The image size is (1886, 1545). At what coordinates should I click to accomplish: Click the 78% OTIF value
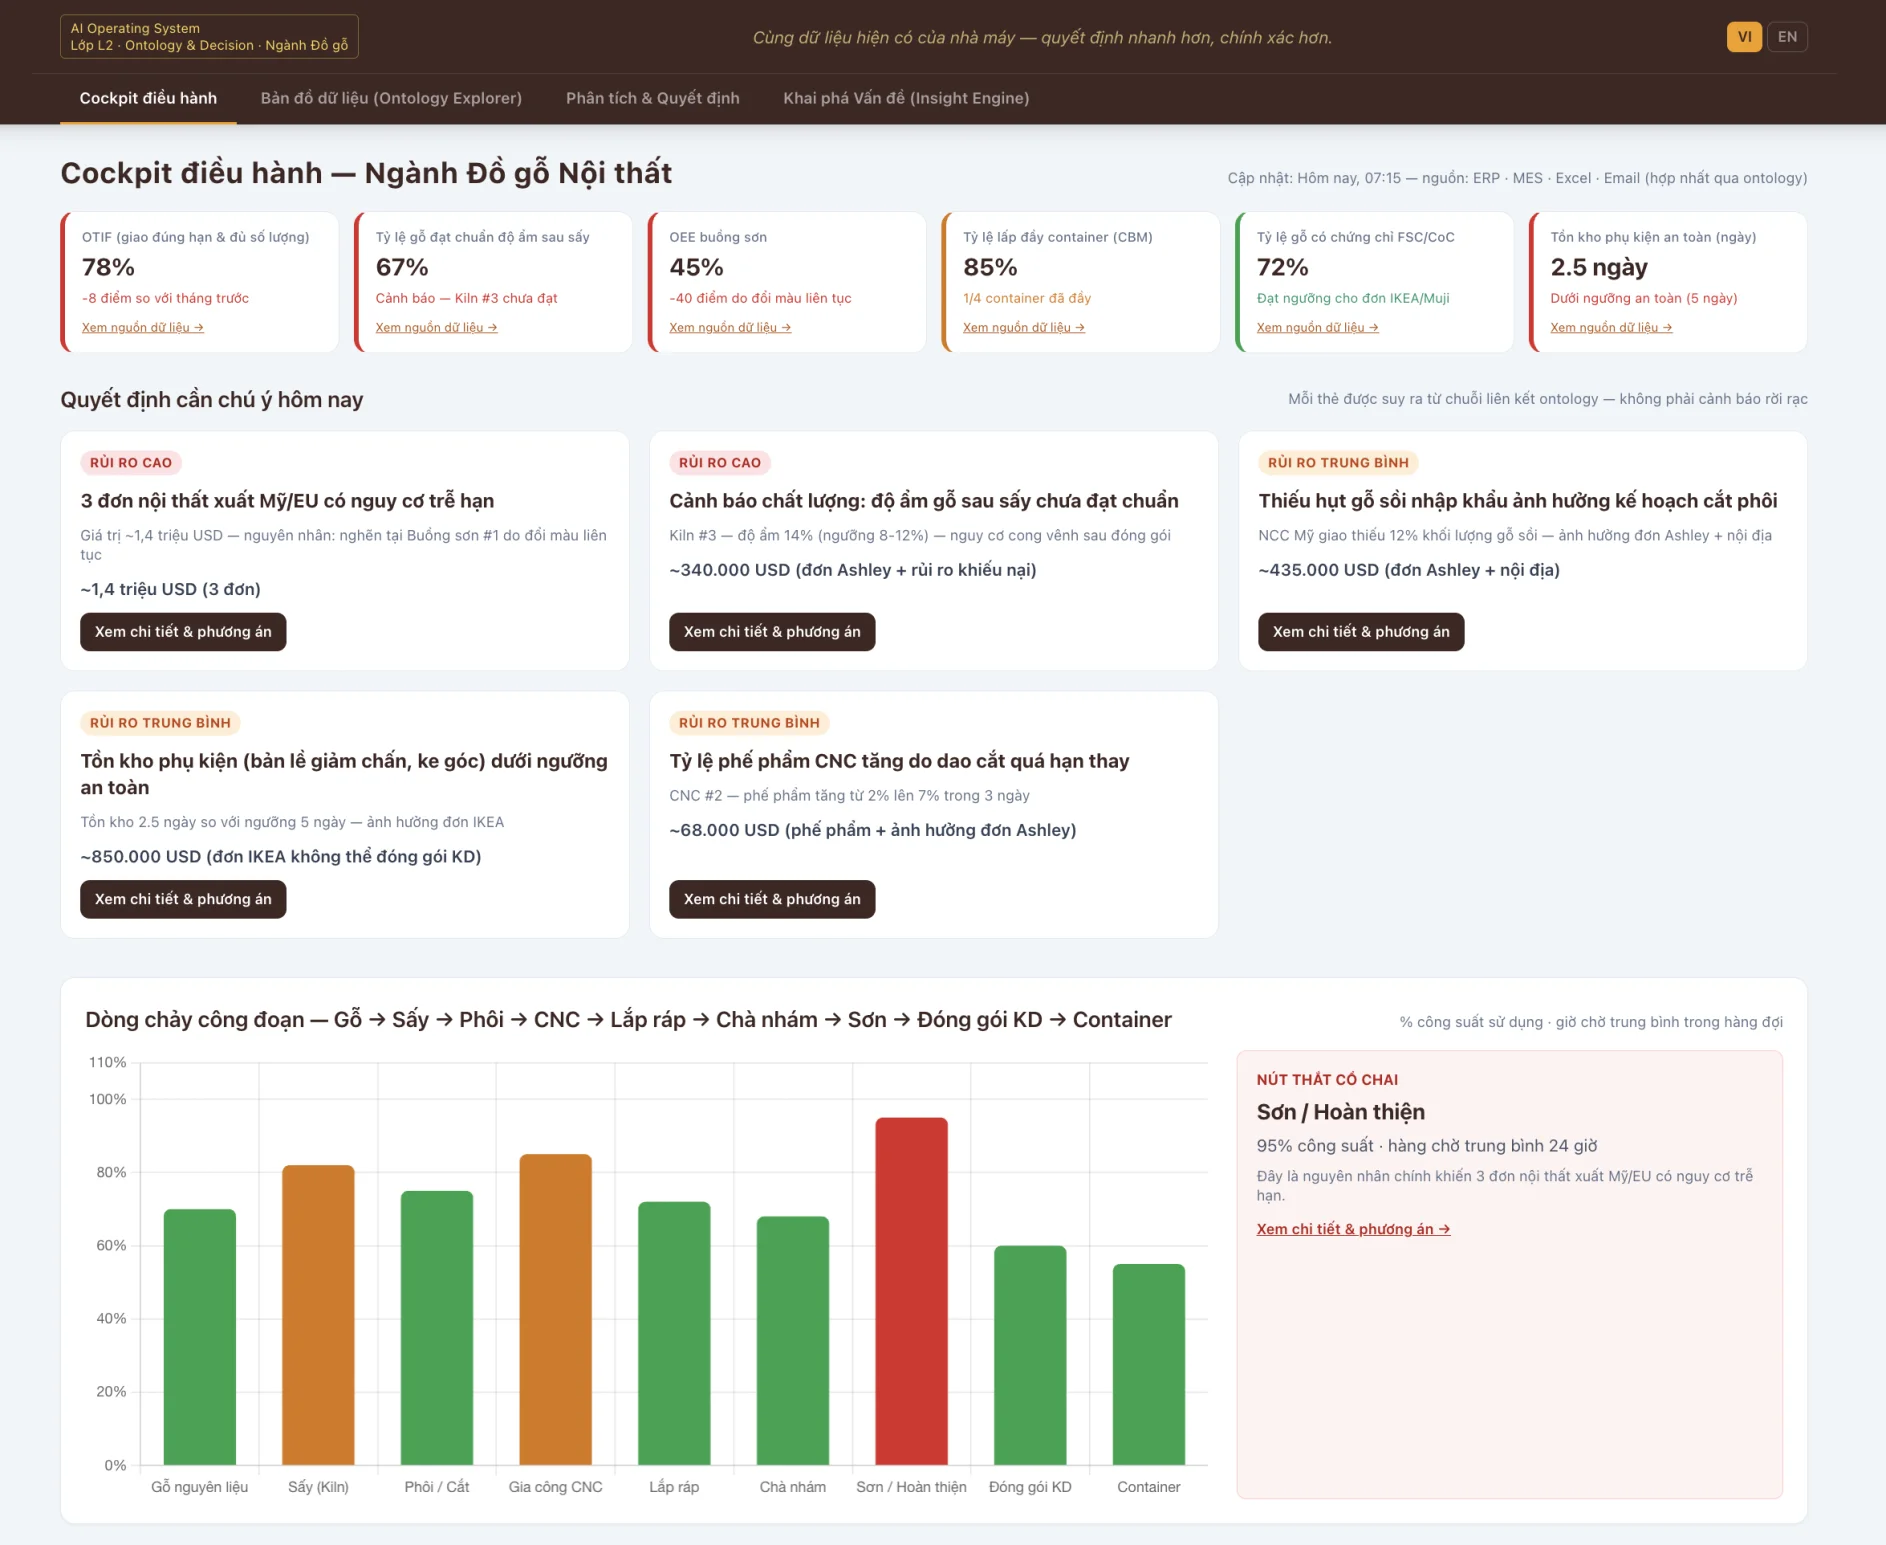point(108,267)
